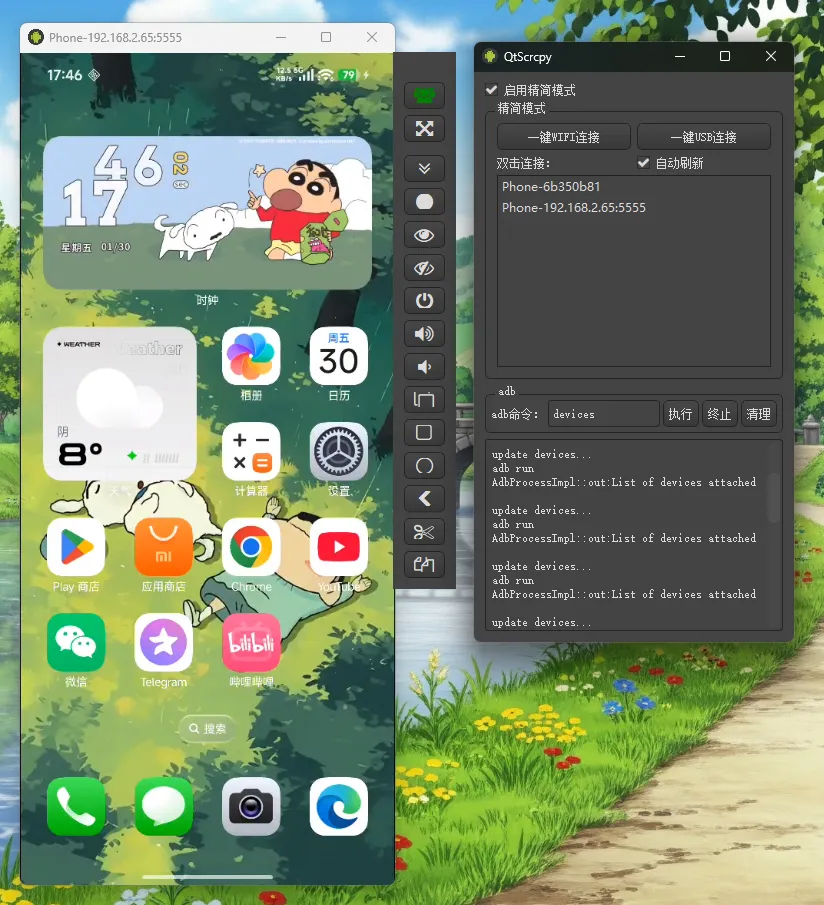824x905 pixels.
Task: Open the 相册 gallery app
Action: tap(251, 356)
